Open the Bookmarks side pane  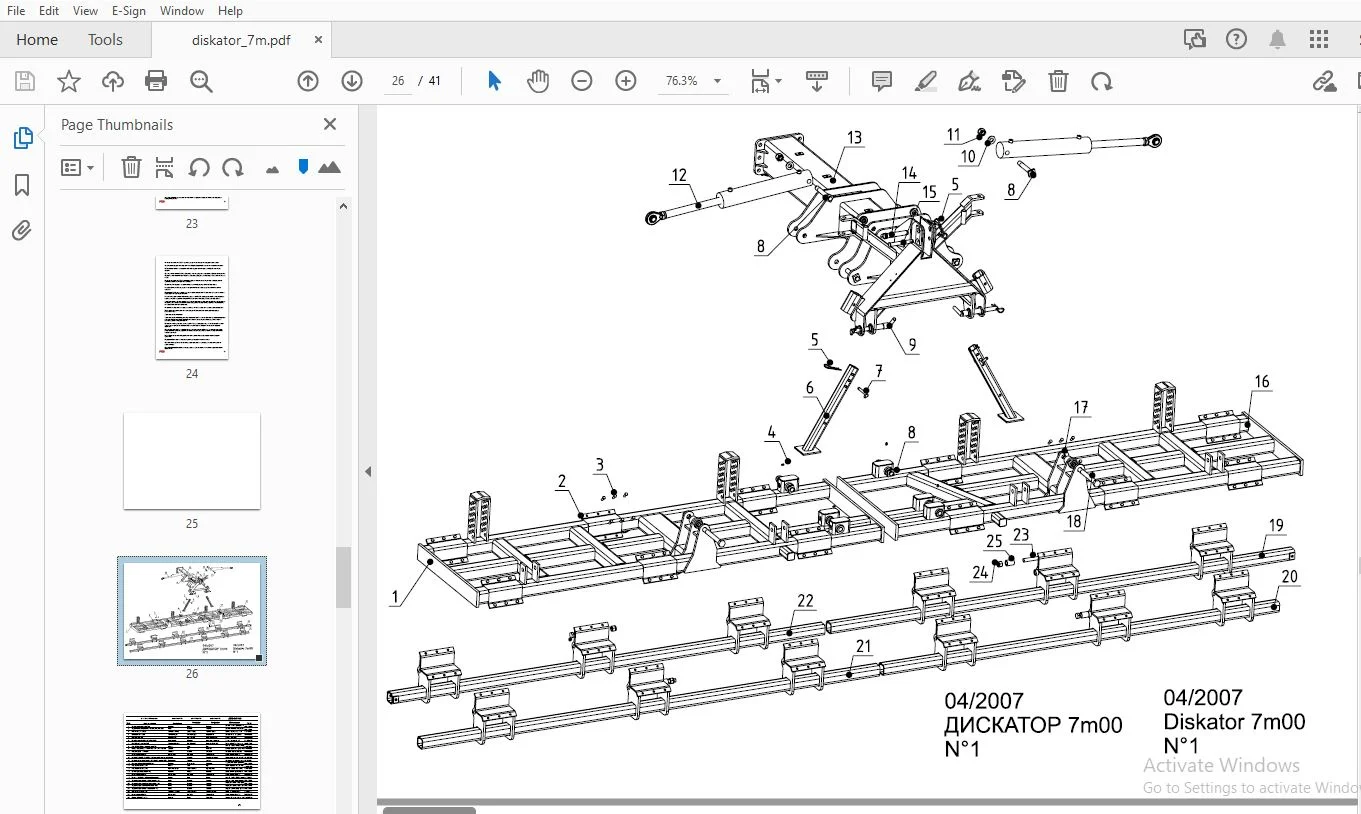click(22, 185)
